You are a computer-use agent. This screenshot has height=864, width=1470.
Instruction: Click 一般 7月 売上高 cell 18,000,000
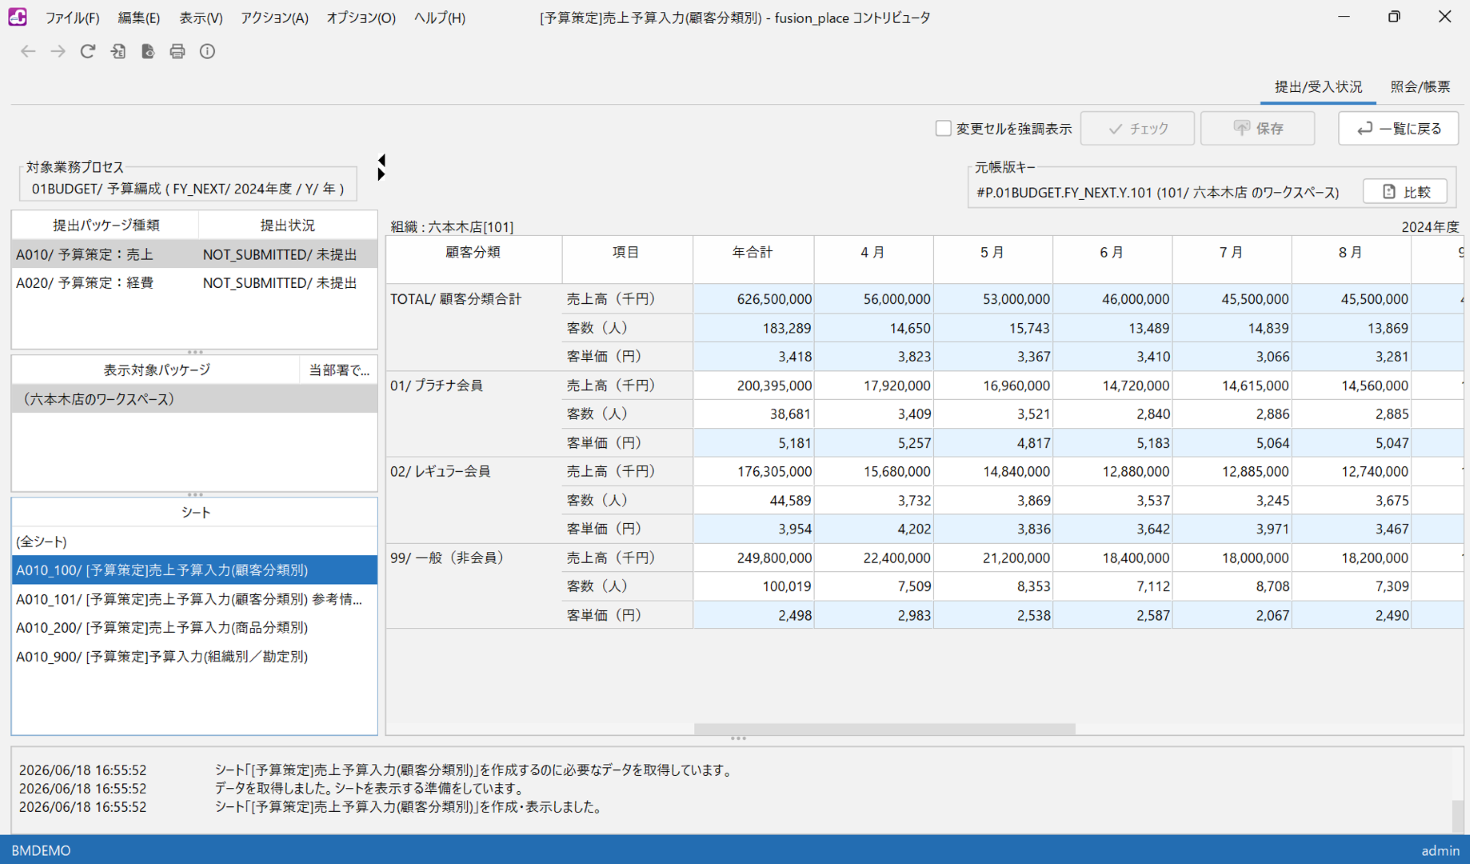[x=1232, y=558]
